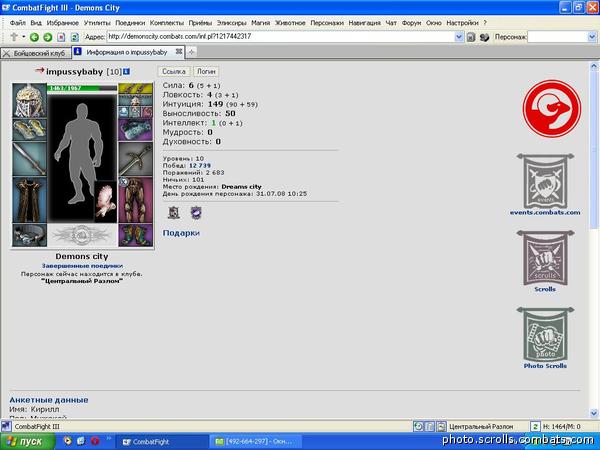
Task: Open the Животное menu
Action: 290,23
